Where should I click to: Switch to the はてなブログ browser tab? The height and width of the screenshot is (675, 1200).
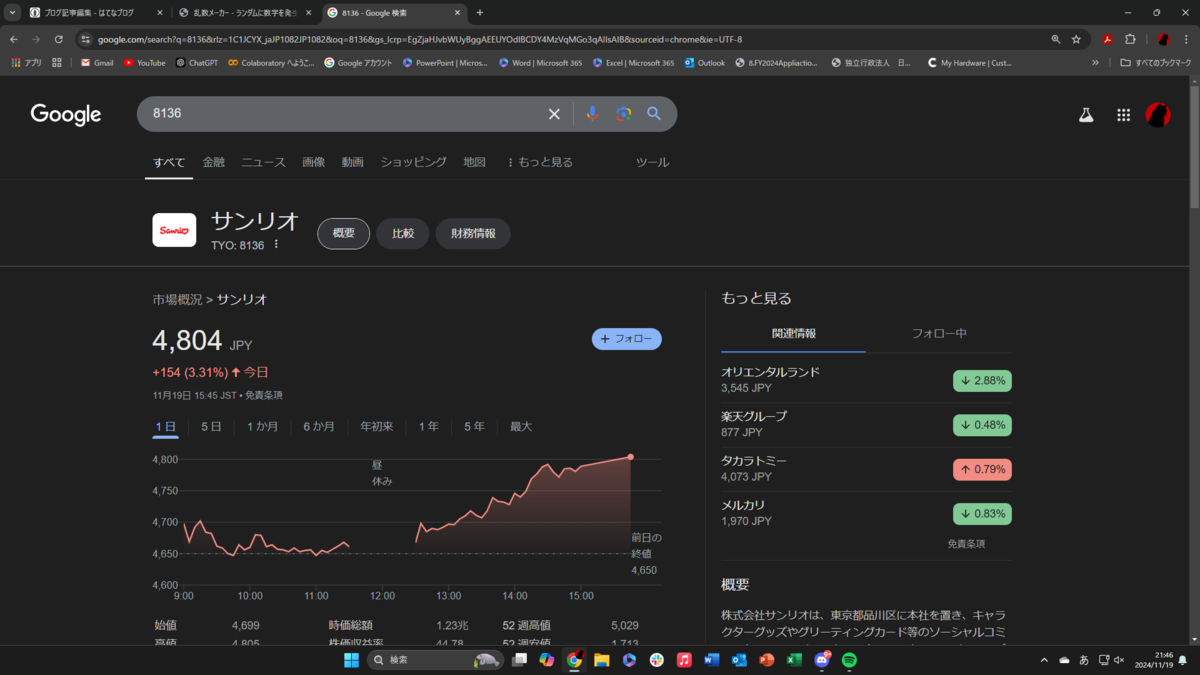(x=95, y=13)
